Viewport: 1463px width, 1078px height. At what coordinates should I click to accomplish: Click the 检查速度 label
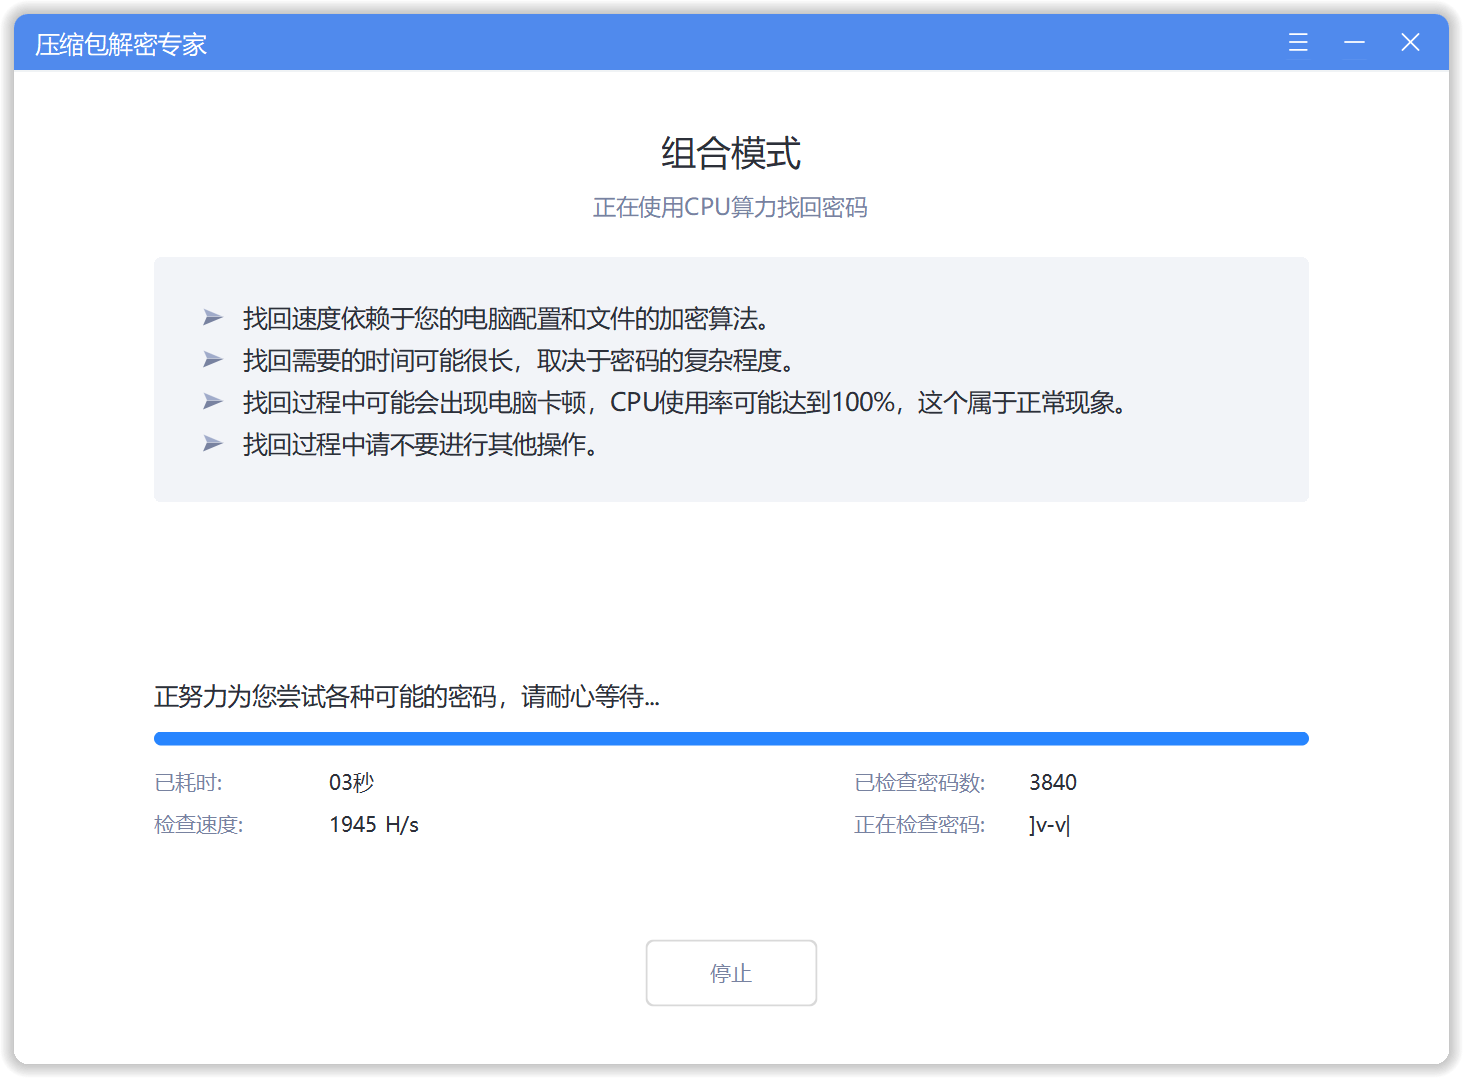[199, 825]
